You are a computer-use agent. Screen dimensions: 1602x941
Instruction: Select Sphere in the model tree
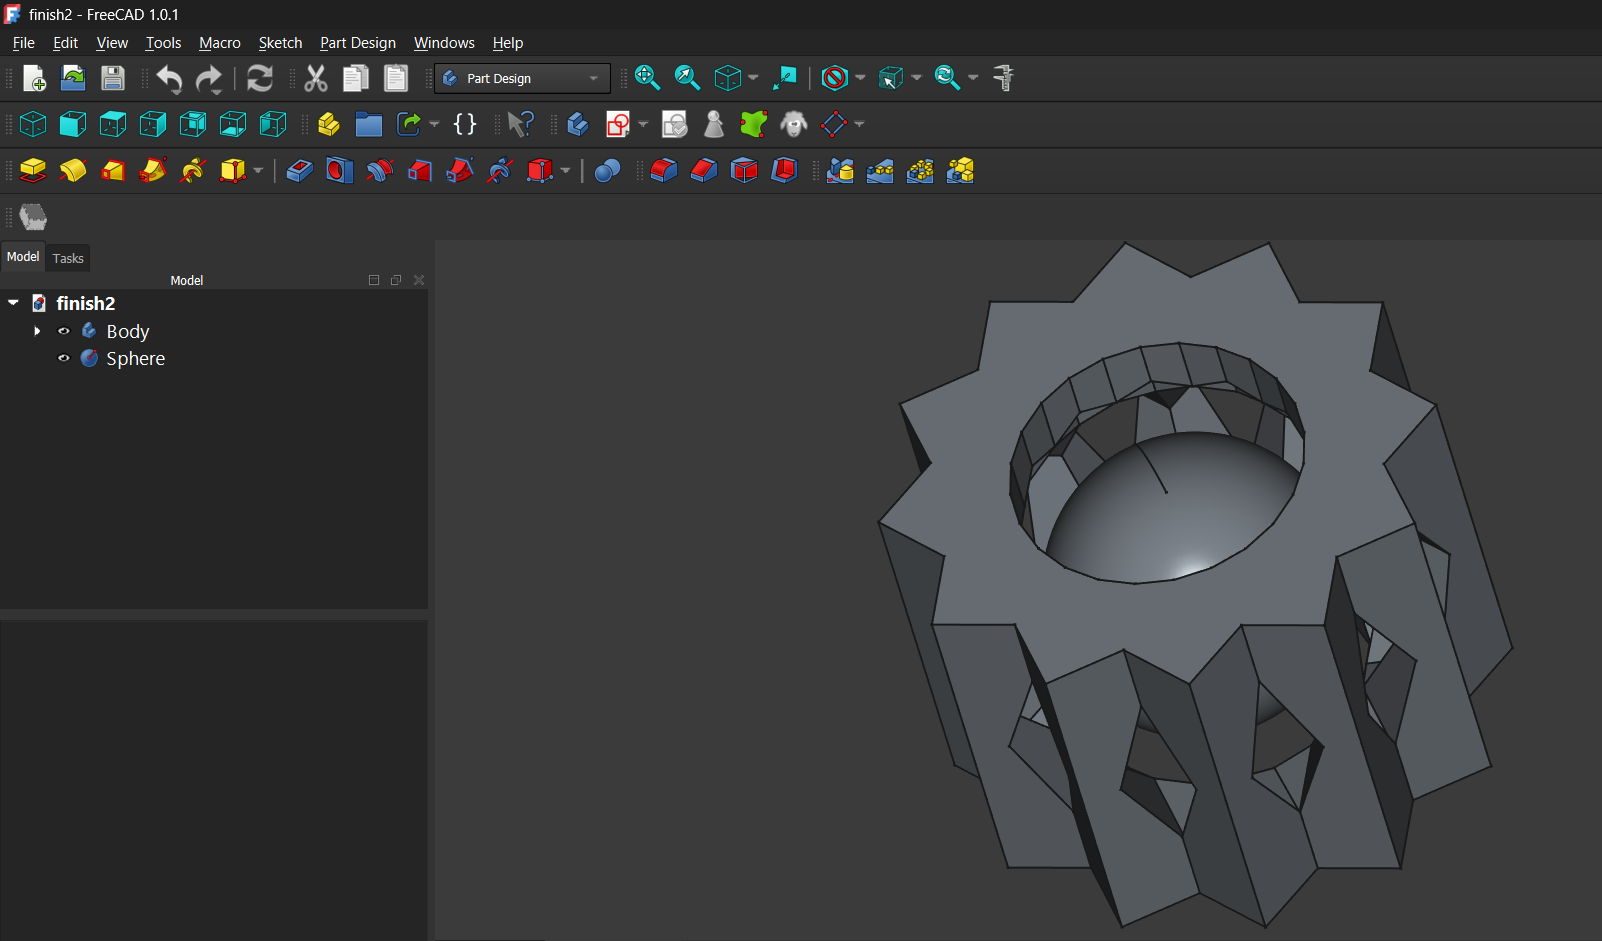(135, 358)
